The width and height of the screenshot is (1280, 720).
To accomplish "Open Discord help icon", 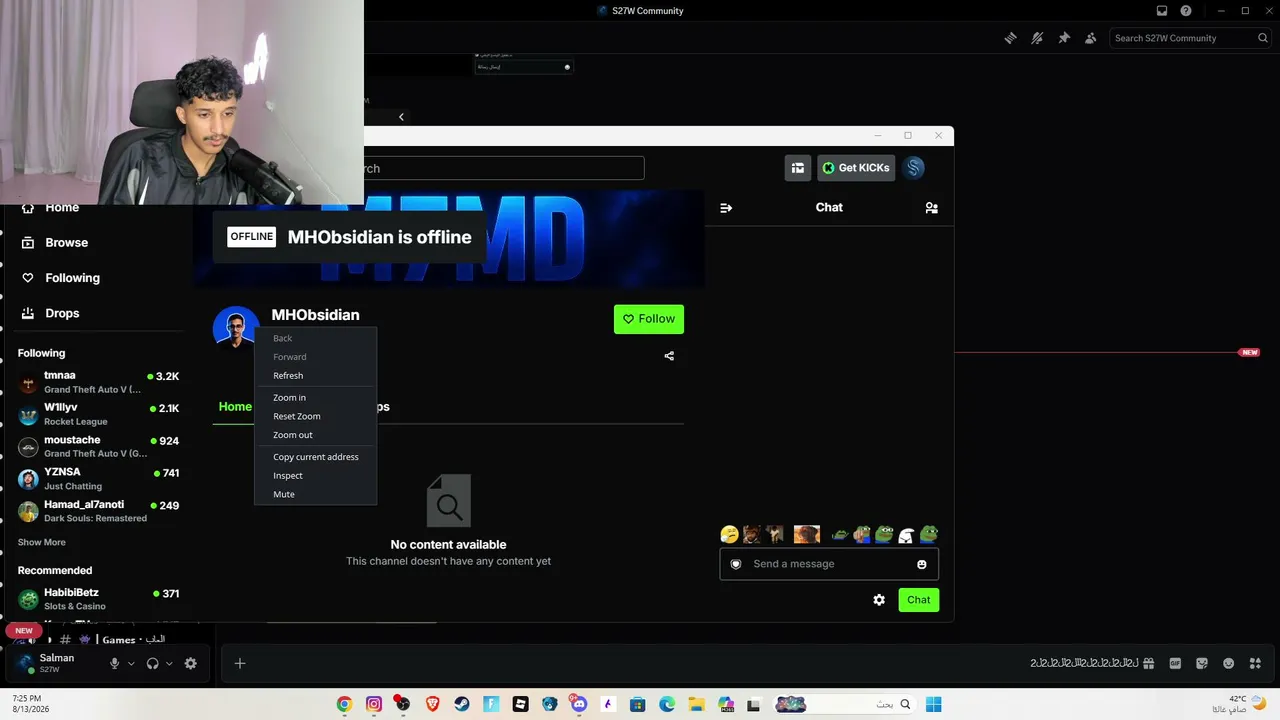I will click(1186, 11).
